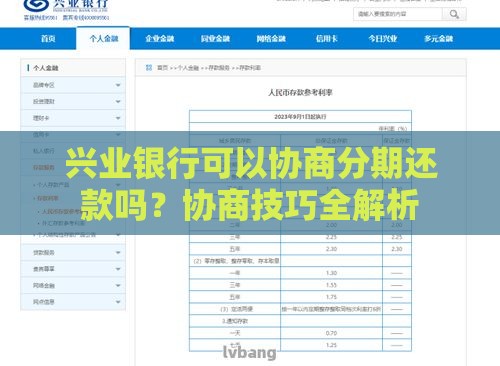Viewport: 500px width, 366px height.
Task: Open 贷款服务 in the sidebar
Action: [44, 253]
